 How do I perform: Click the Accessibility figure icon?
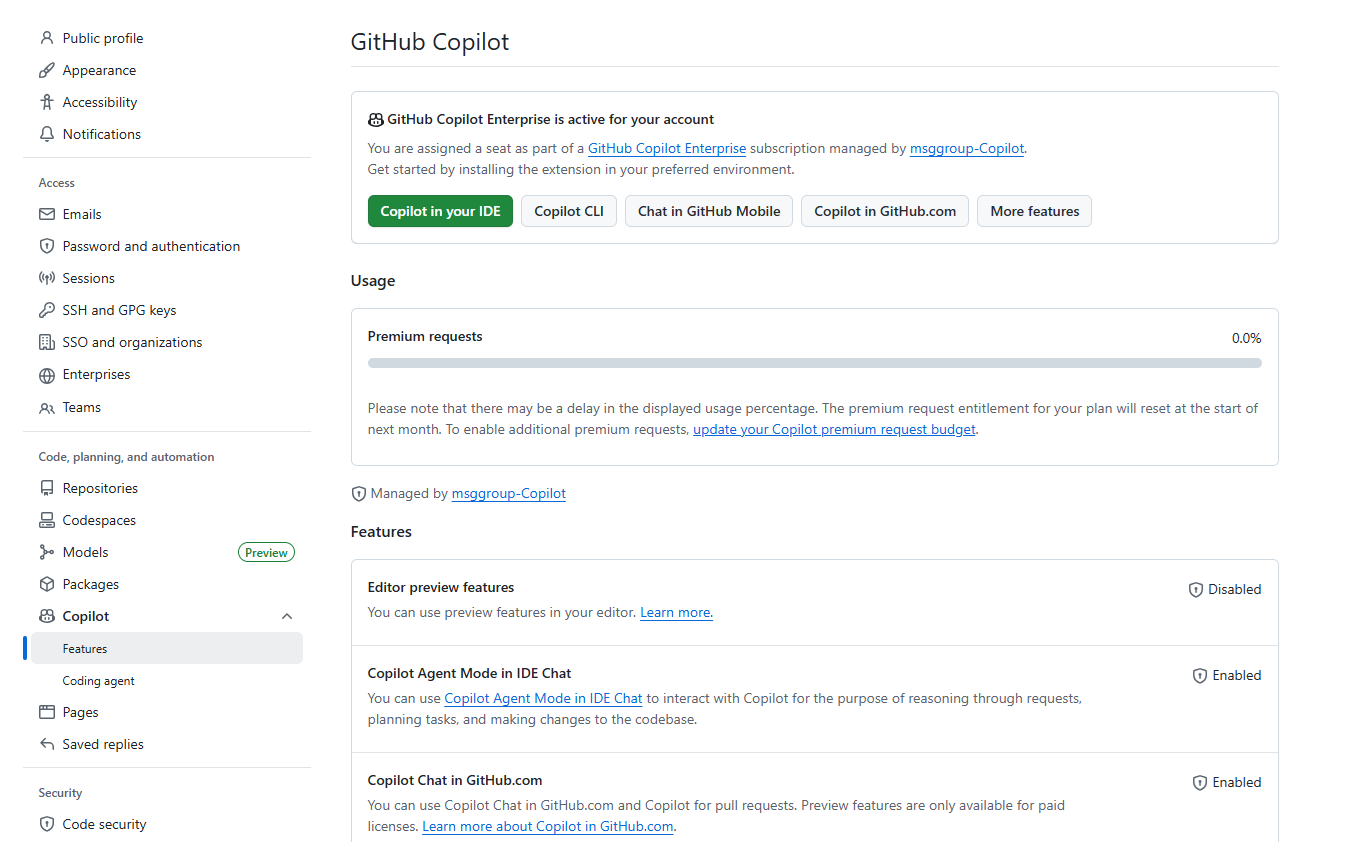coord(46,102)
